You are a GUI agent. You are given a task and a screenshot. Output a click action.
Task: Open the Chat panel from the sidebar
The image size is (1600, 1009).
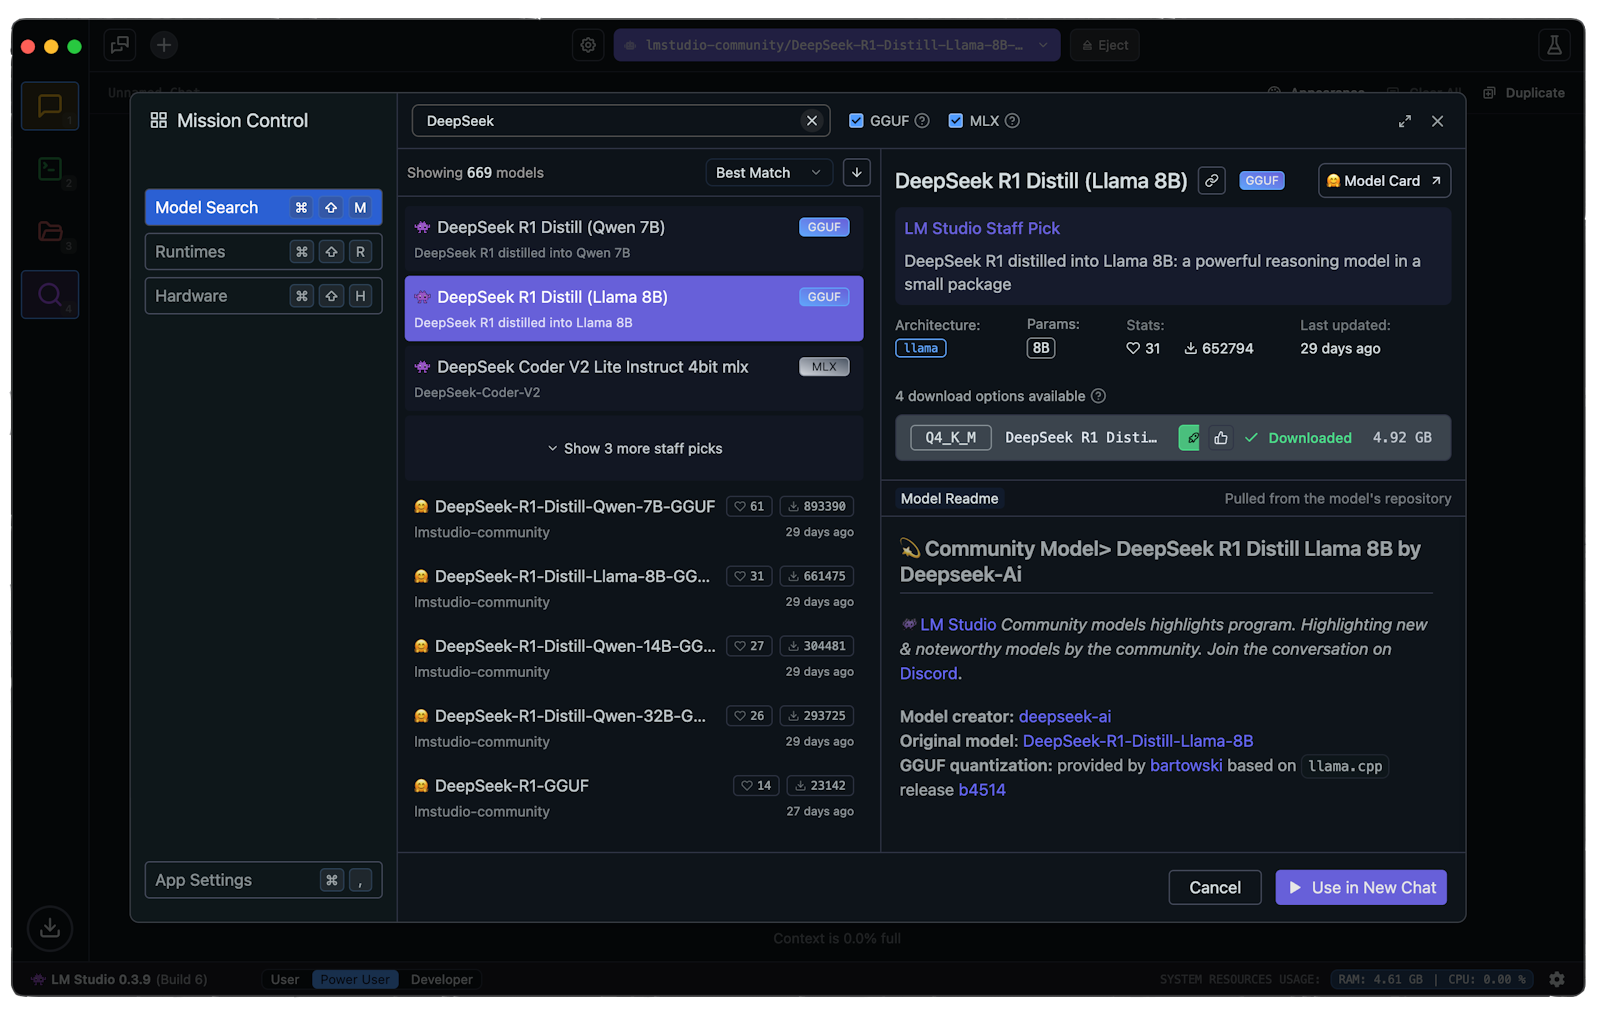pos(49,105)
